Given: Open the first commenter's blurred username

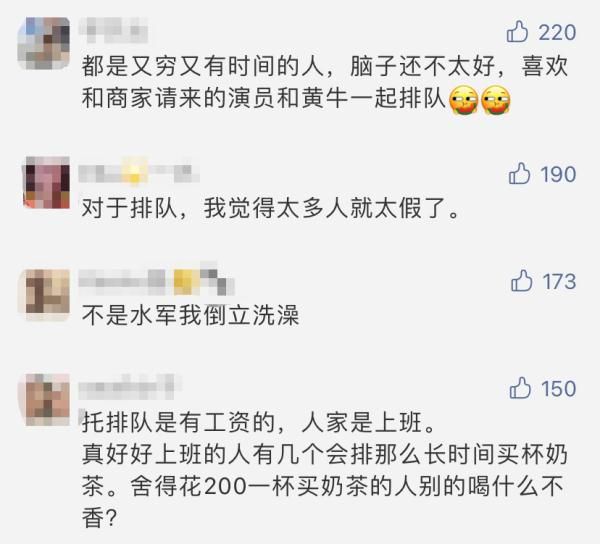Looking at the screenshot, I should pyautogui.click(x=113, y=30).
